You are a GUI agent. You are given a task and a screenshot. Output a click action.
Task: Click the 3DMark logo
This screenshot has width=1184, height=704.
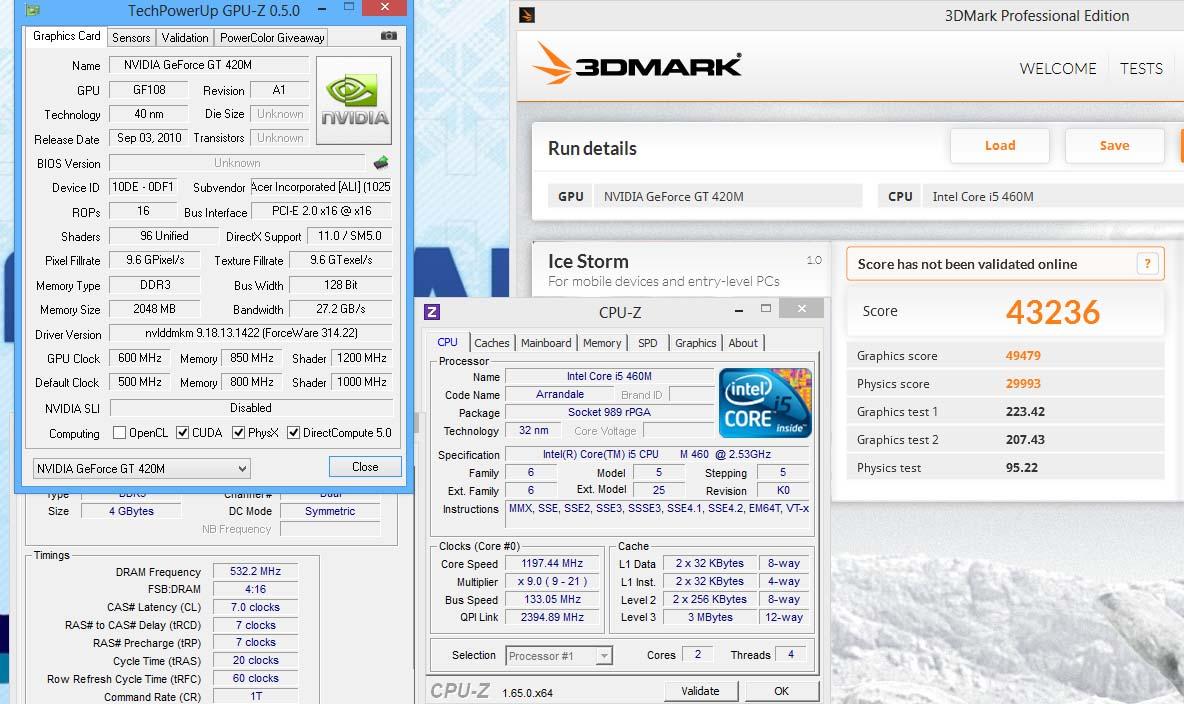pos(638,63)
